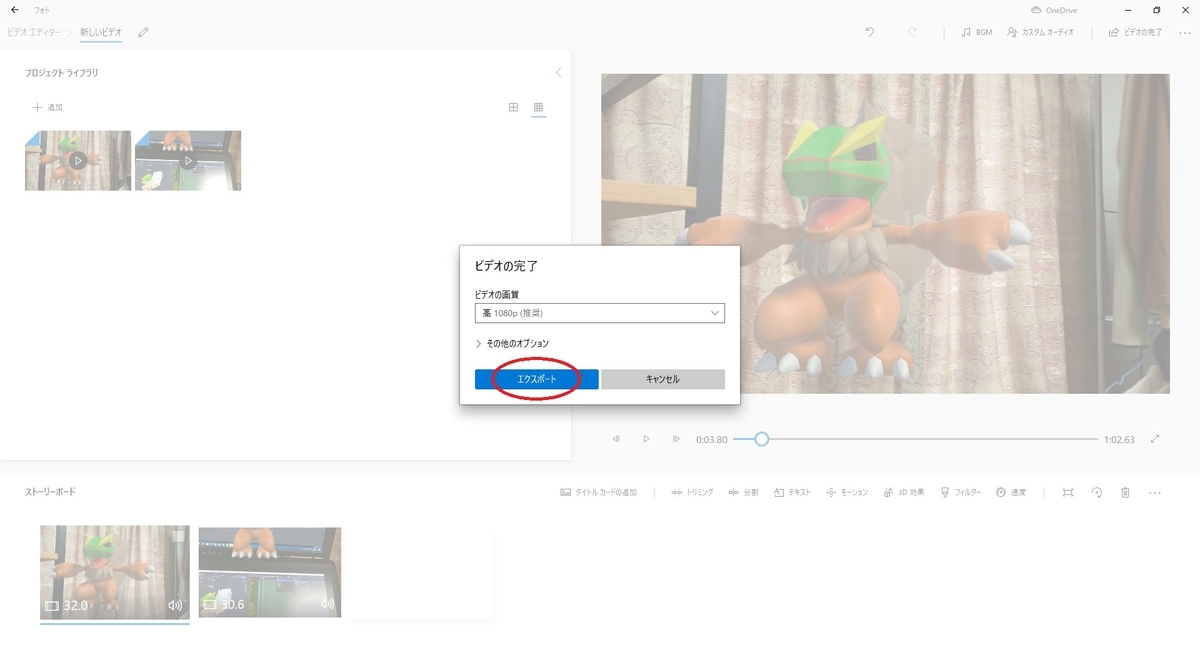Click 分割 split tool
Image resolution: width=1200 pixels, height=650 pixels.
pyautogui.click(x=744, y=492)
